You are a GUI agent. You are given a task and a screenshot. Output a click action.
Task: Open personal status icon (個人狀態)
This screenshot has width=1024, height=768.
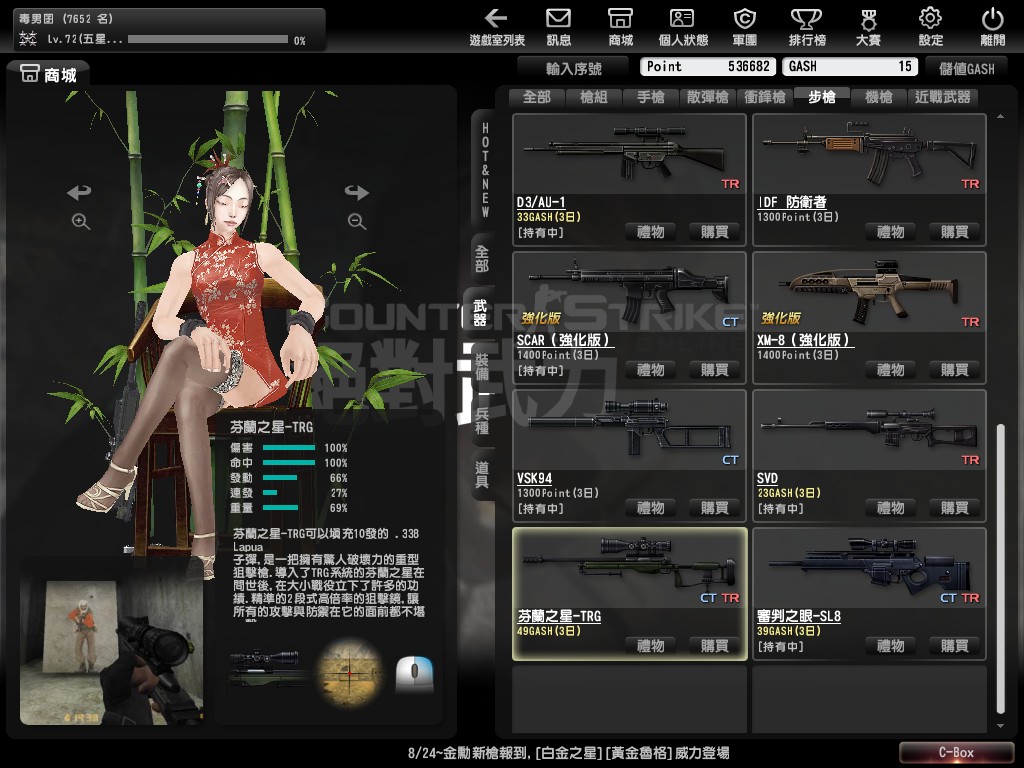pyautogui.click(x=682, y=27)
